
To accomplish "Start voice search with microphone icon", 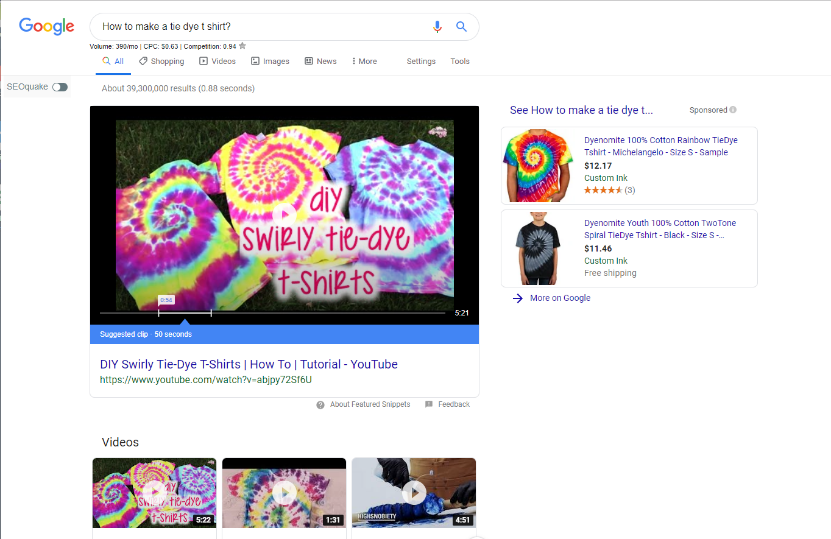I will (437, 26).
